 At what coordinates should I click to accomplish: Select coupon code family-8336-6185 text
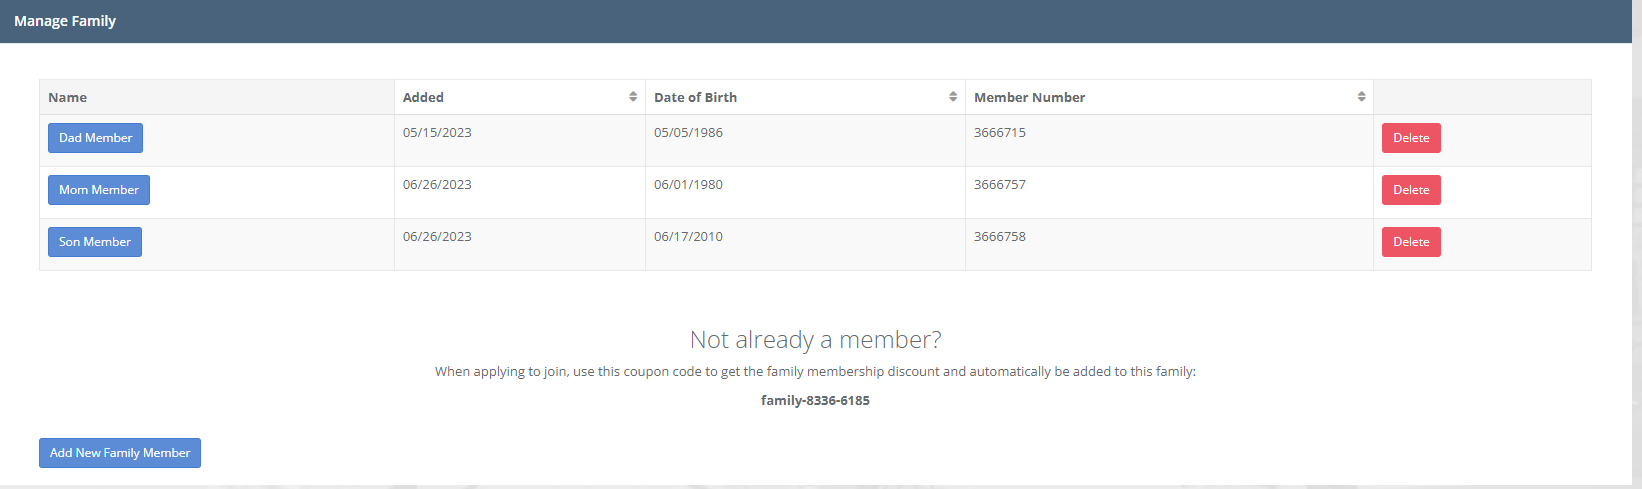click(x=815, y=400)
